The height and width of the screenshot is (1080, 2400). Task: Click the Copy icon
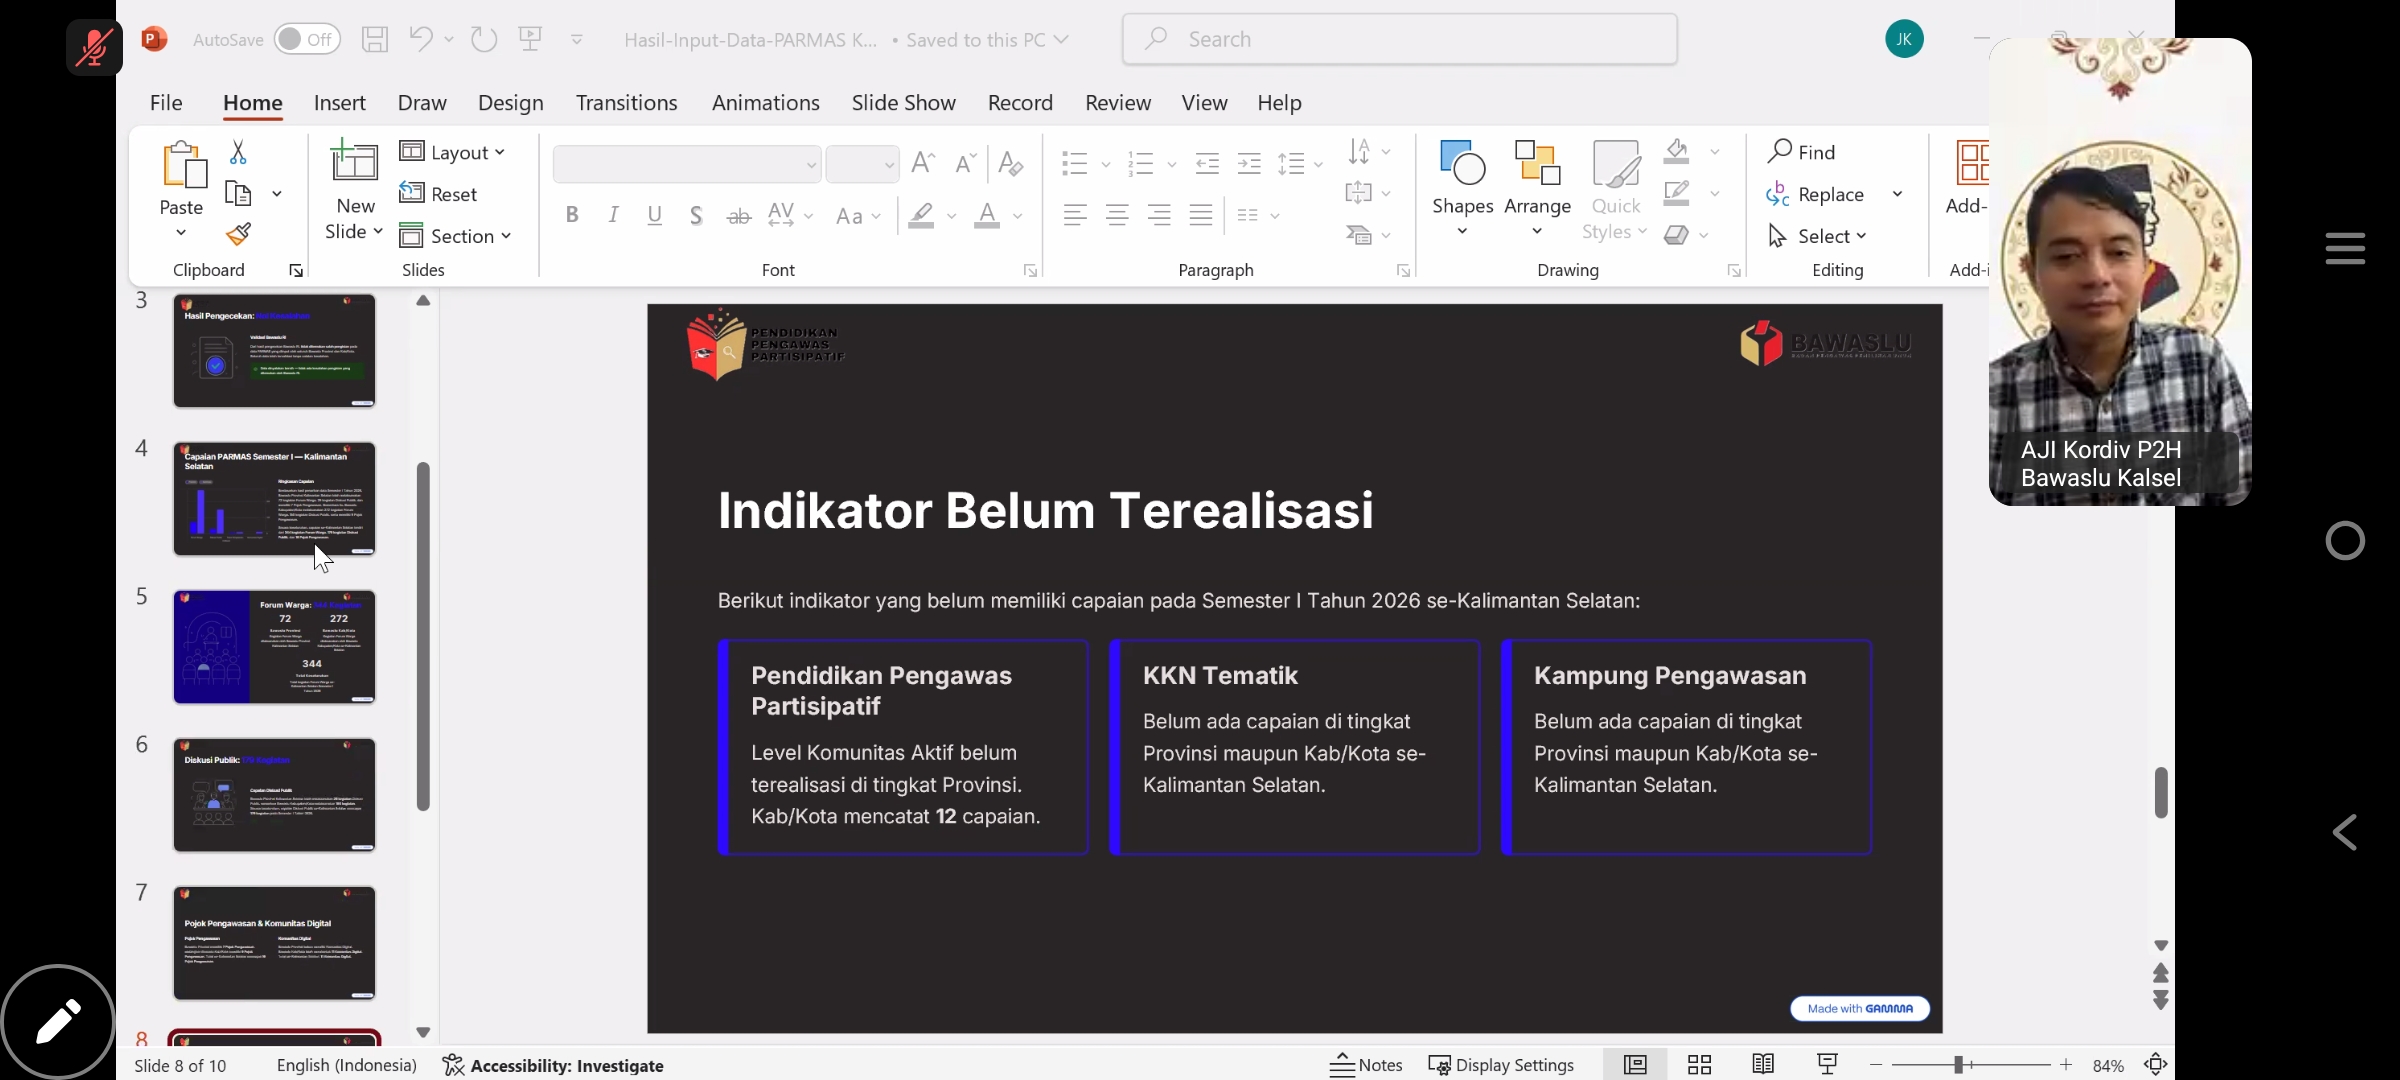[x=238, y=193]
